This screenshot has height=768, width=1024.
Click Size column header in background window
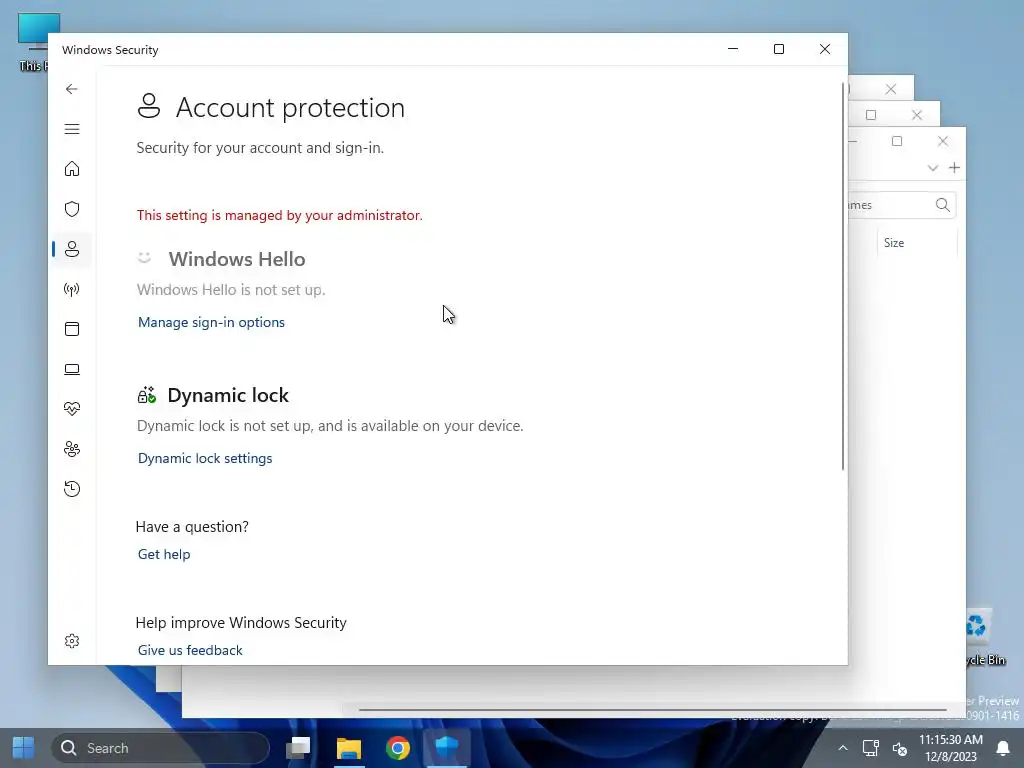point(894,243)
